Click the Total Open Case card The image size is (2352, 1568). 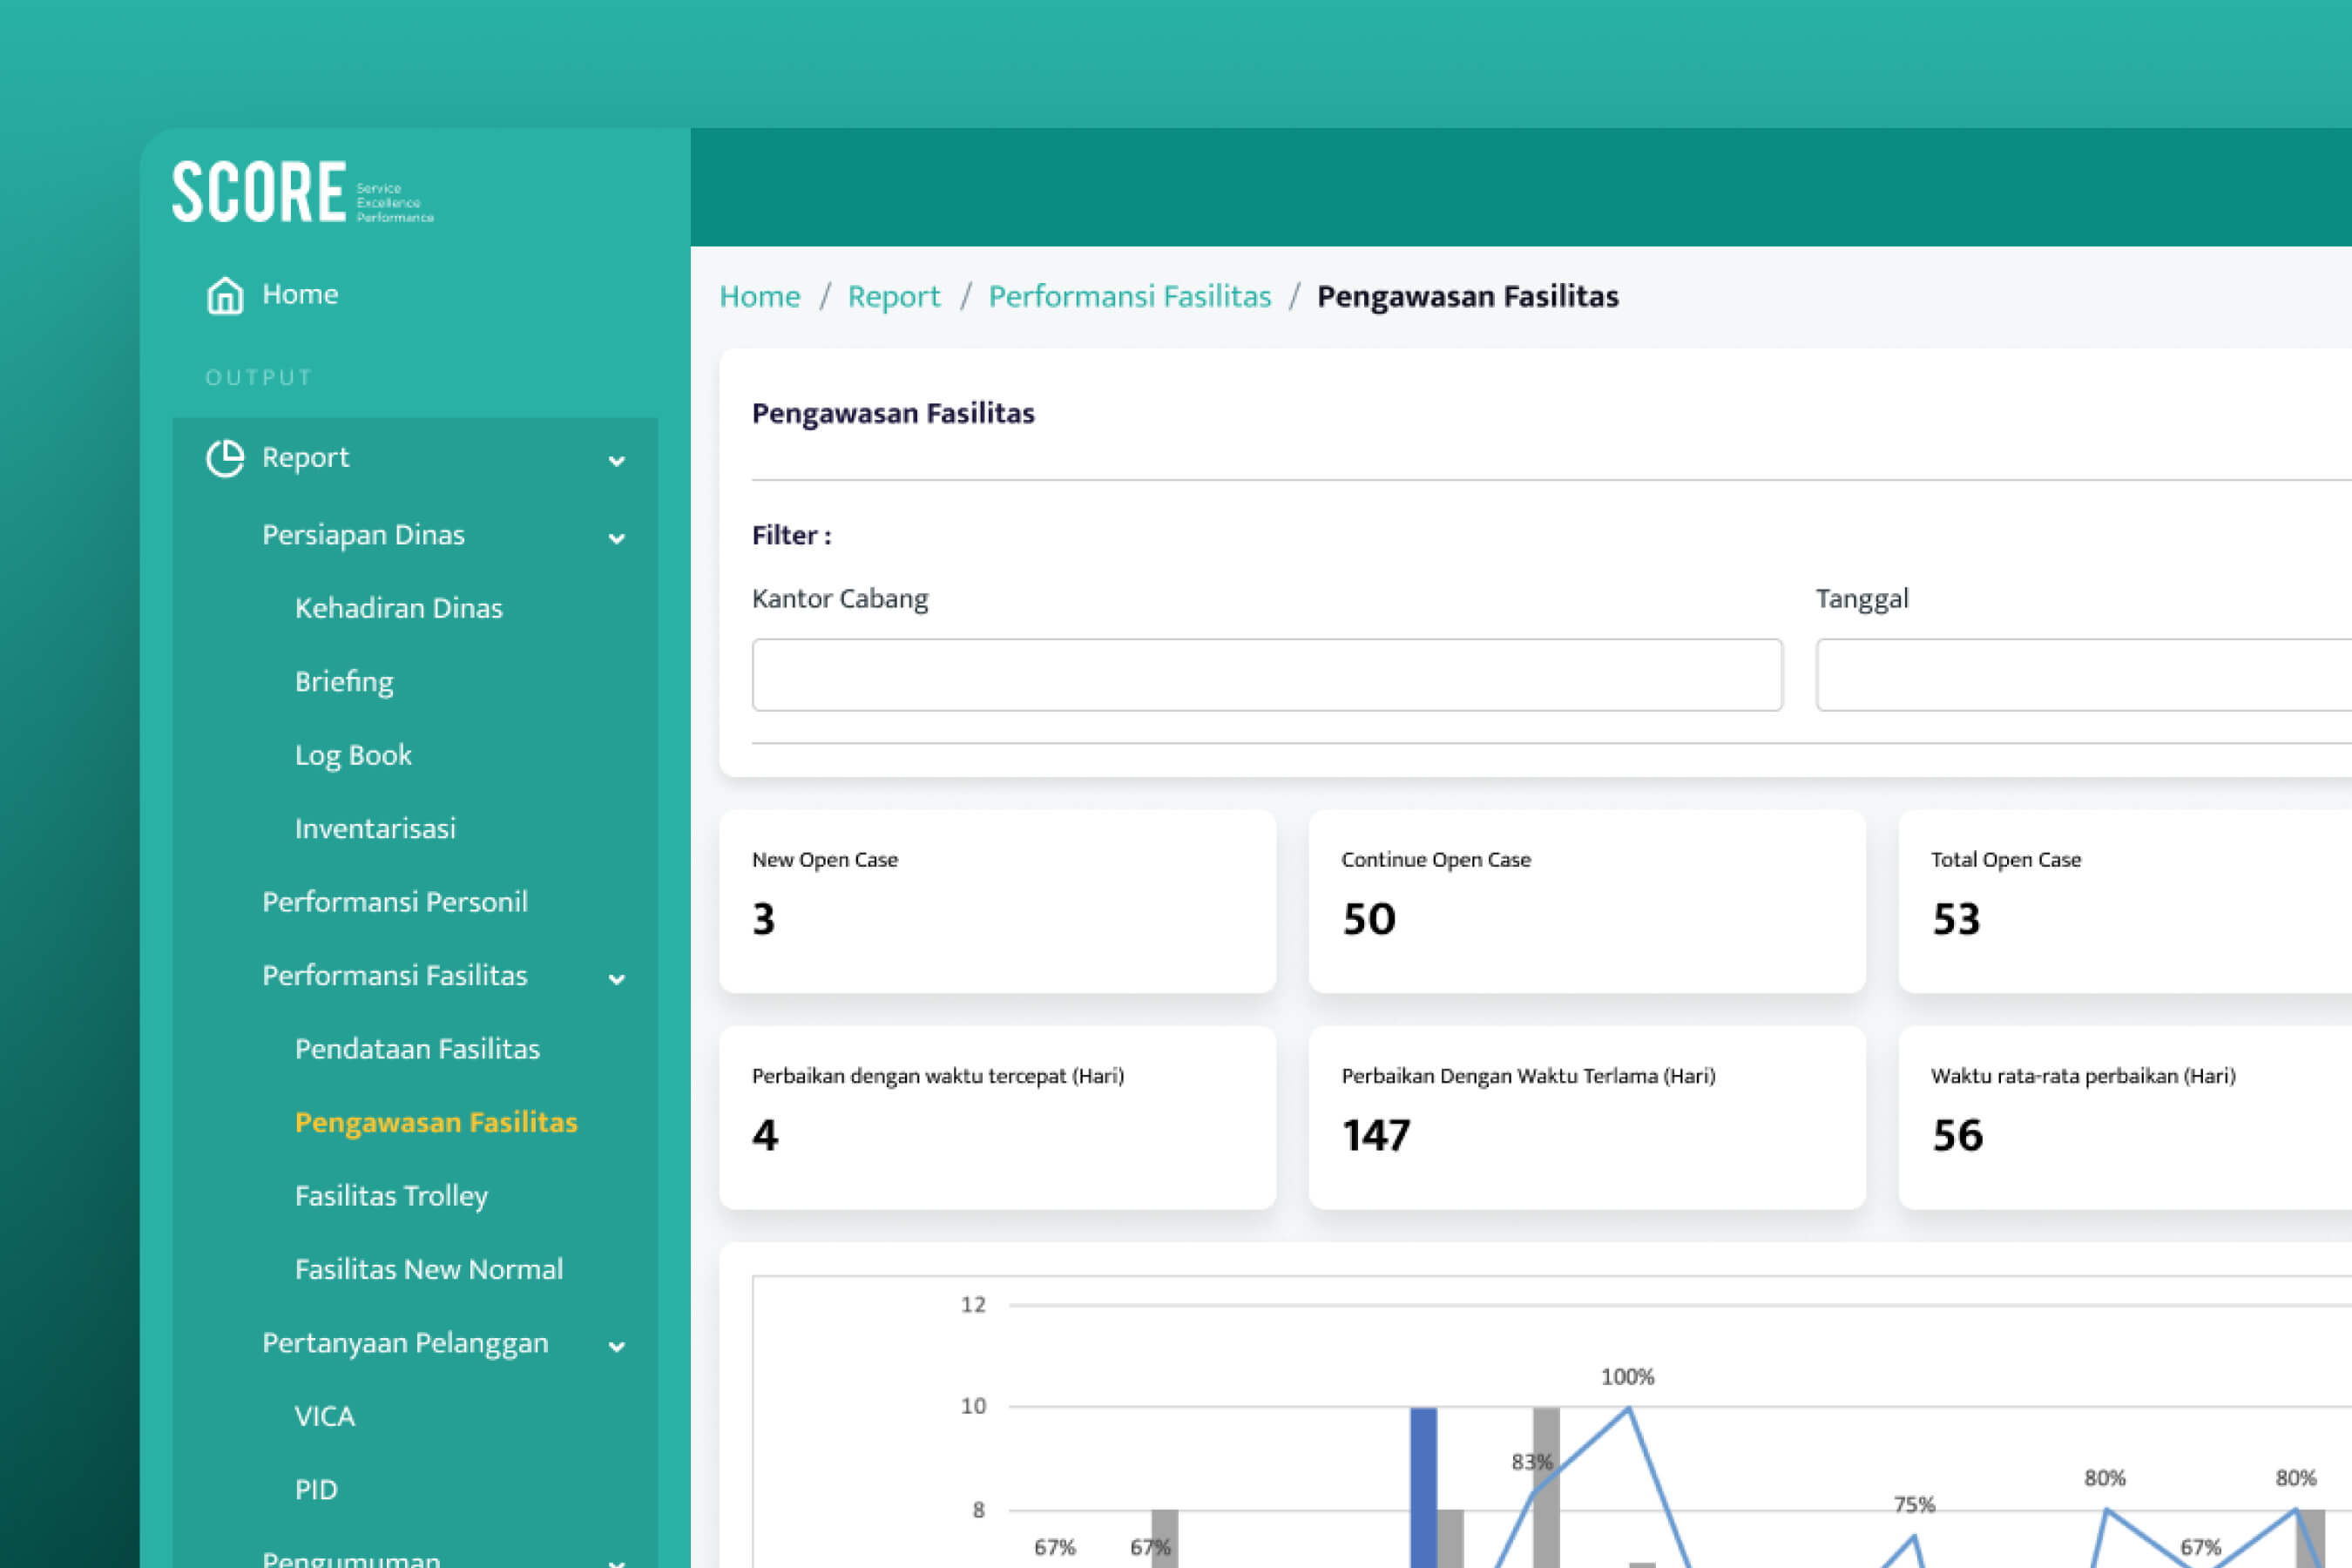[x=2125, y=901]
